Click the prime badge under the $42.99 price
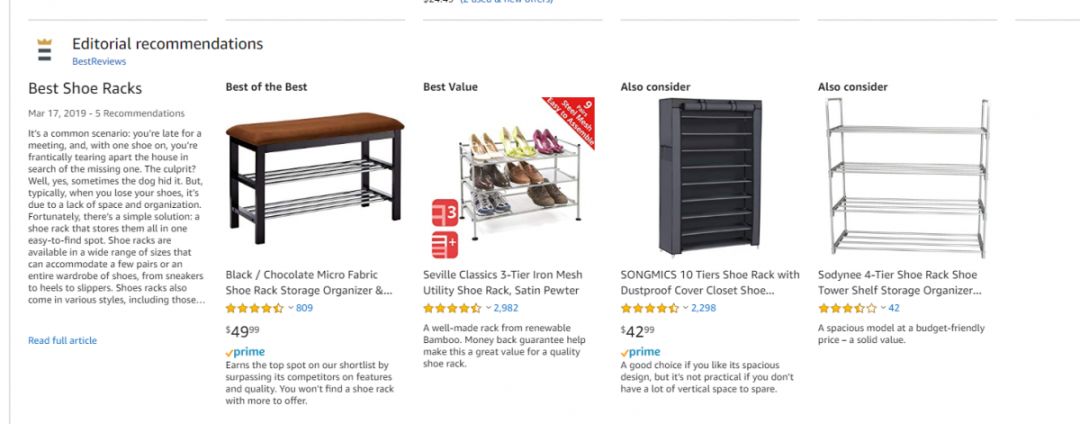Viewport: 1080px width, 424px height. pyautogui.click(x=640, y=352)
